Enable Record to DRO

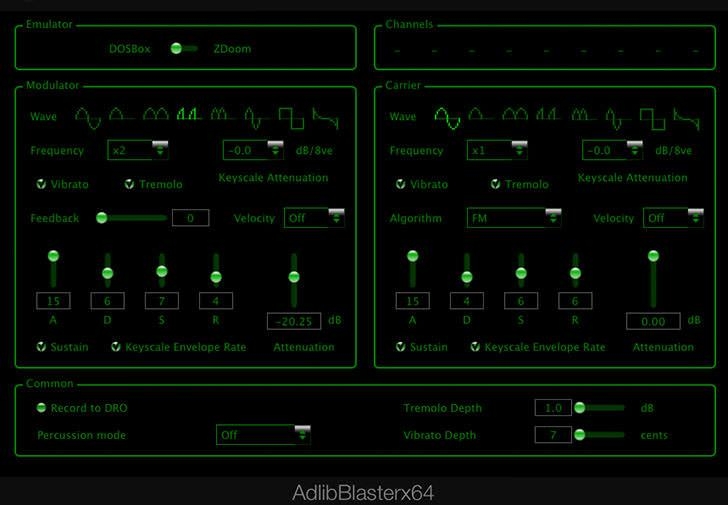[42, 408]
